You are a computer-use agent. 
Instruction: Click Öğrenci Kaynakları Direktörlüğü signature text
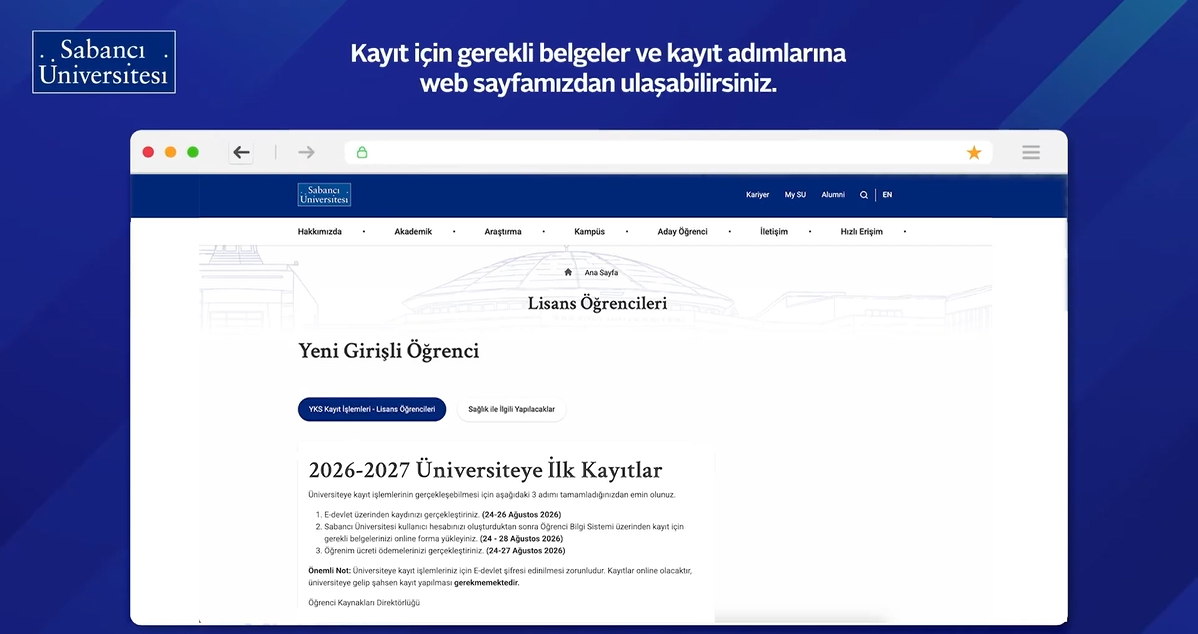pos(364,603)
